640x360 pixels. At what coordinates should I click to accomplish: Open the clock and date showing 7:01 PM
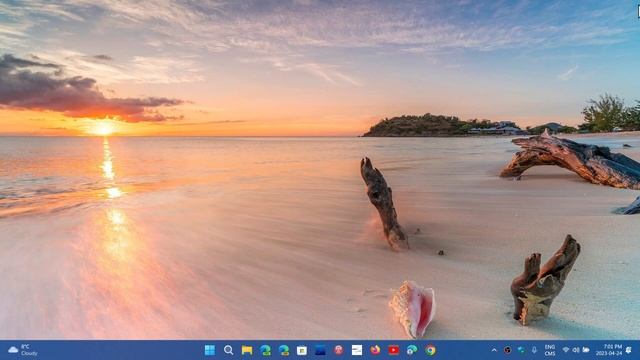tap(609, 350)
